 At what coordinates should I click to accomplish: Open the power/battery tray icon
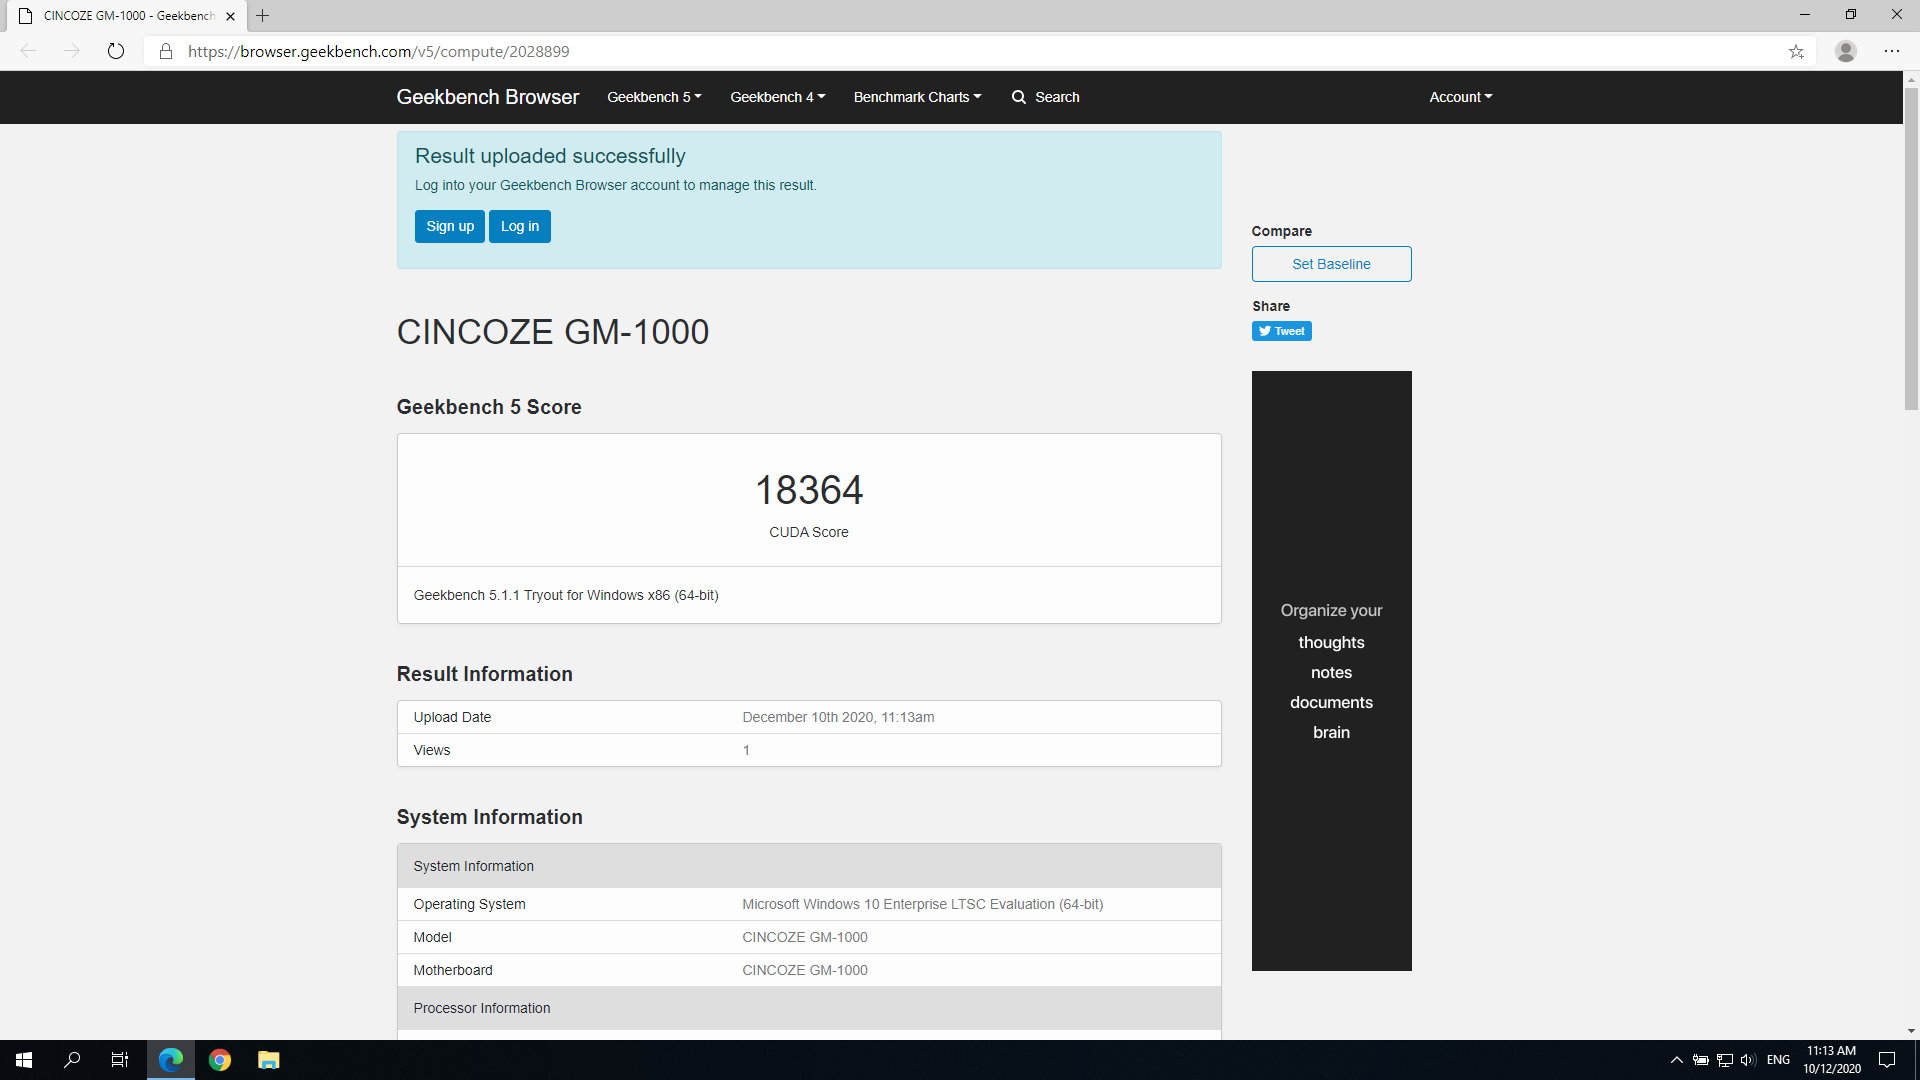tap(1700, 1060)
